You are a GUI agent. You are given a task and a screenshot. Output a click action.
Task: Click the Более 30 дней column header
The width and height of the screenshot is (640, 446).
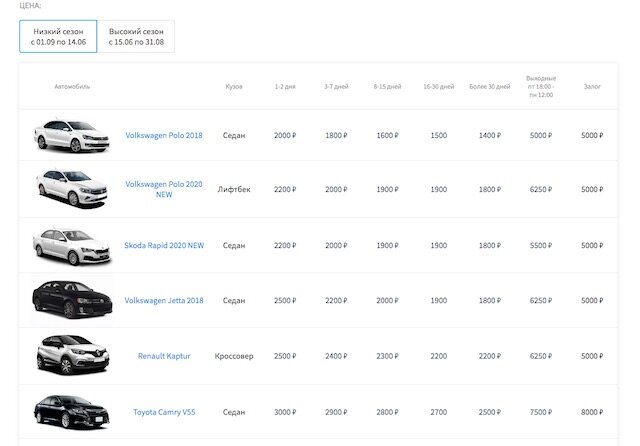pyautogui.click(x=489, y=87)
